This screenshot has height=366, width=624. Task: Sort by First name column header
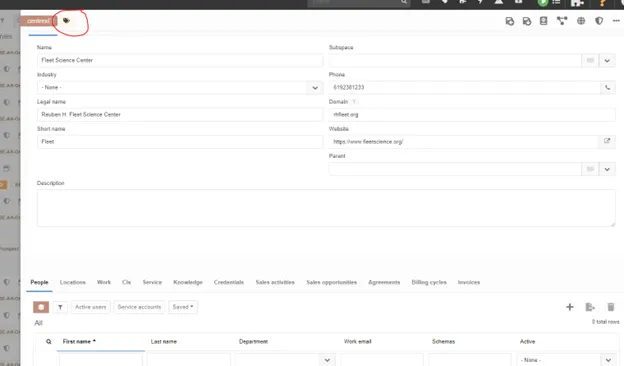click(79, 341)
